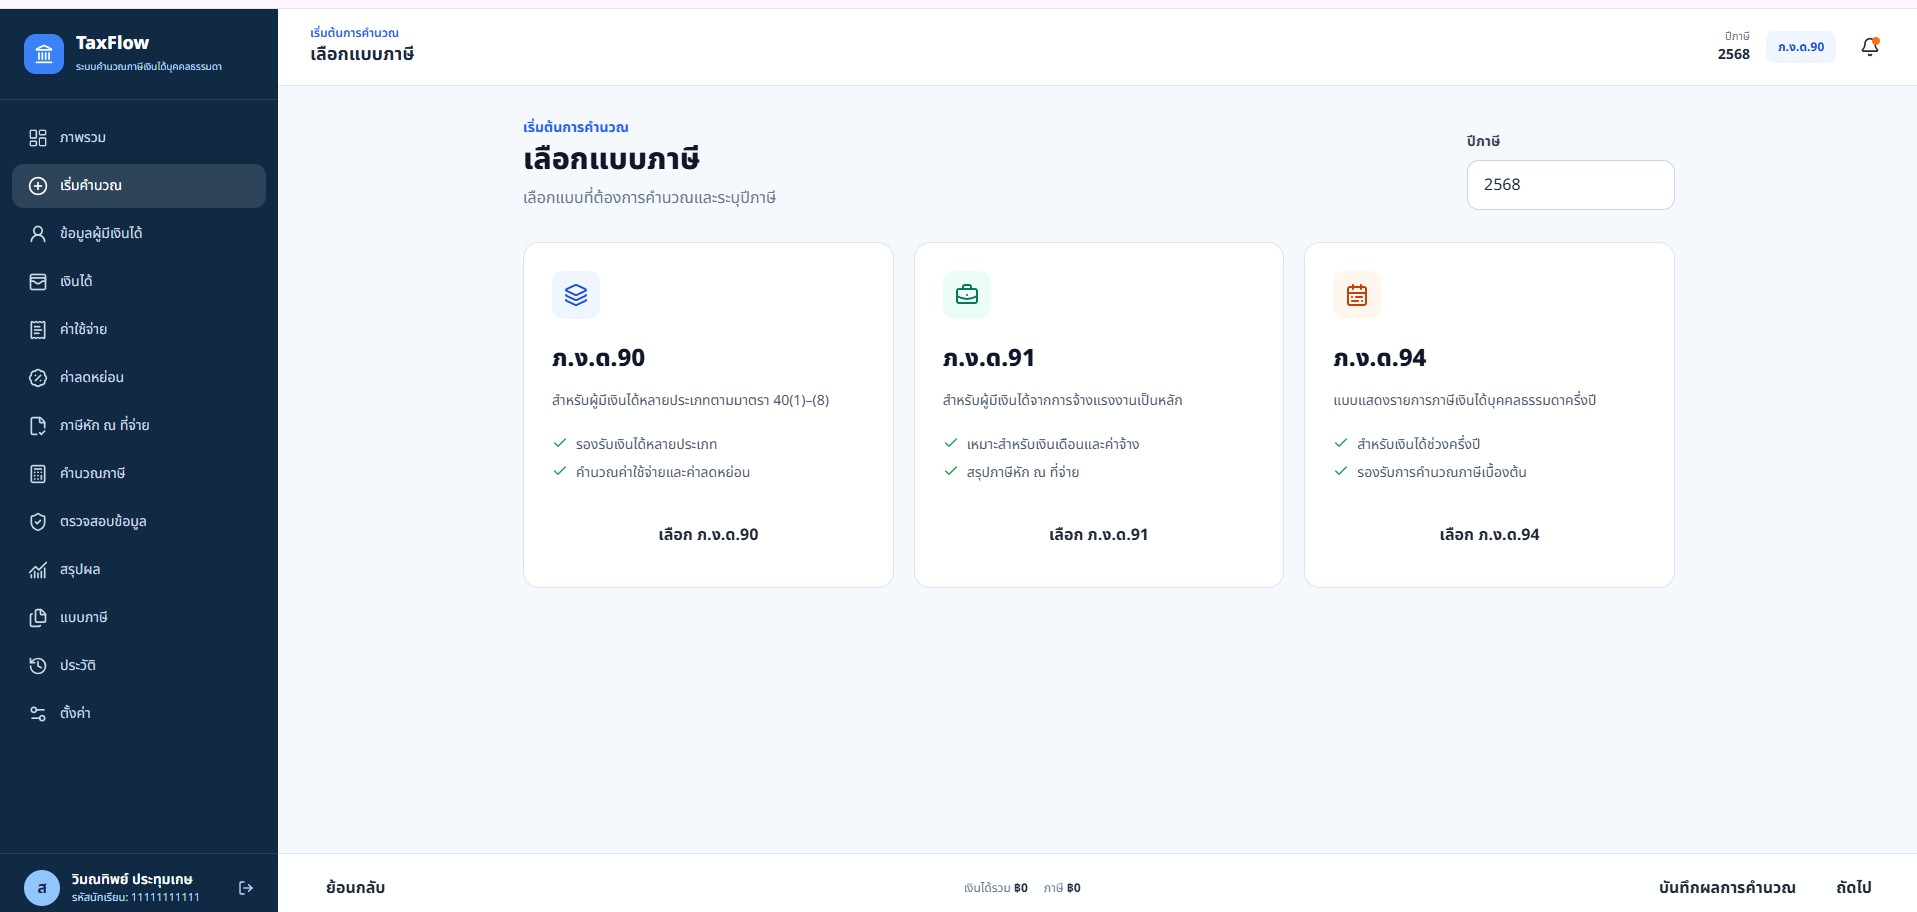This screenshot has width=1917, height=912.
Task: Click the ภ.ง.ด.90 layers icon
Action: point(576,295)
